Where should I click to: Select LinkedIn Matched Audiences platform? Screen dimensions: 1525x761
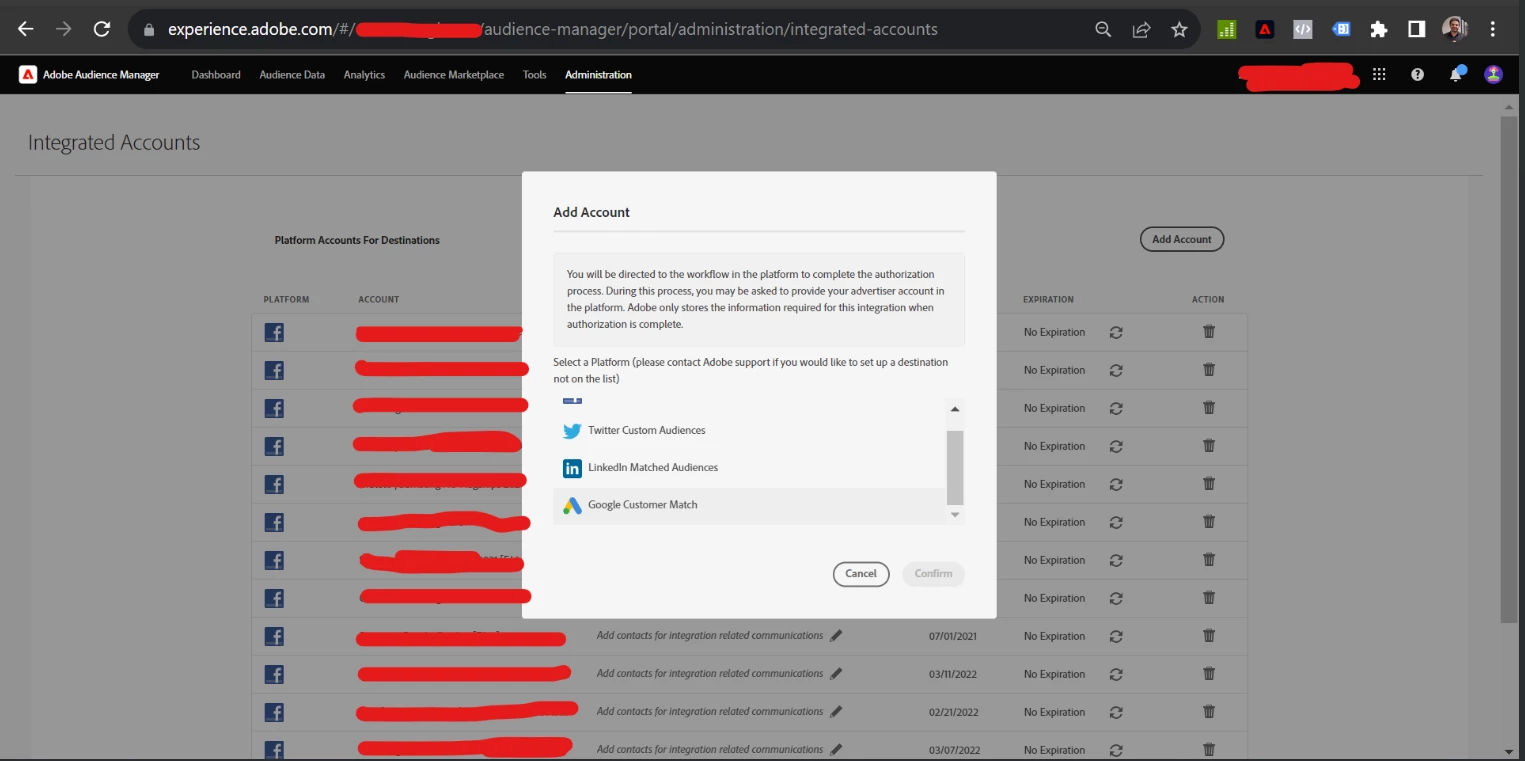coord(749,468)
